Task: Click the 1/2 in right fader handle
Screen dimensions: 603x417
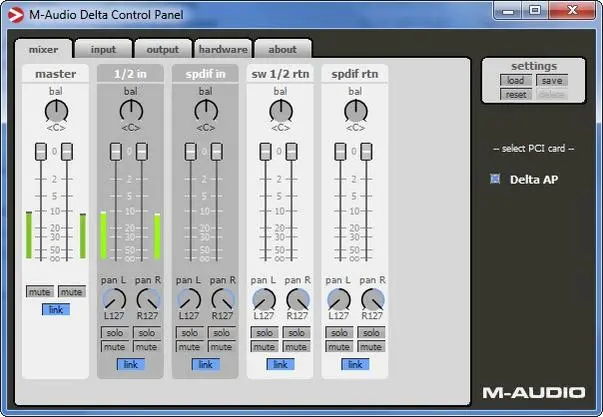Action: 142,152
